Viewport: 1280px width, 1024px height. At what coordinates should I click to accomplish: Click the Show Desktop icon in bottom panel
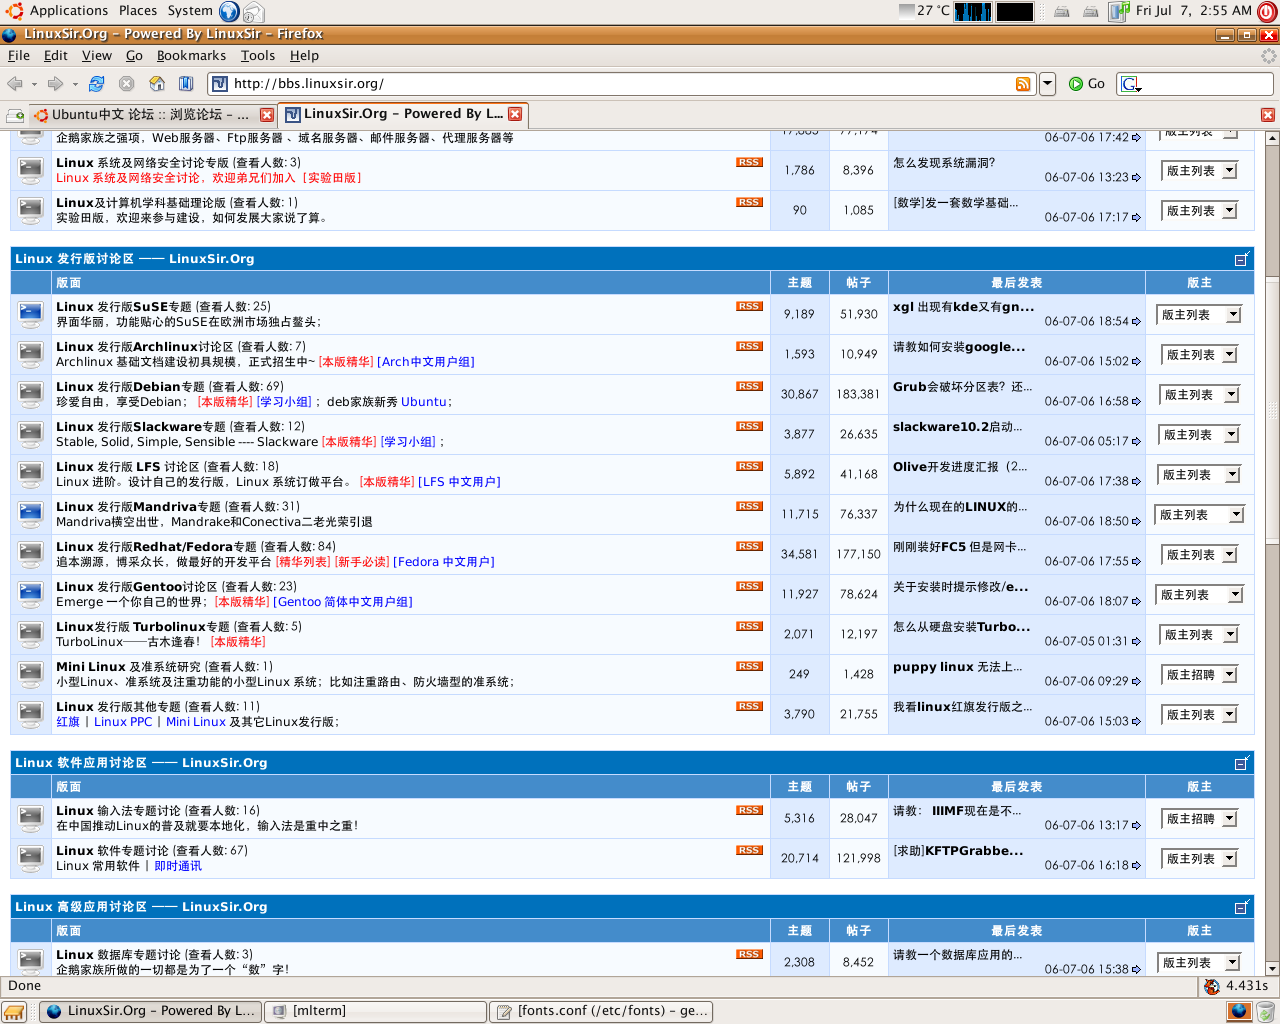[x=13, y=1012]
